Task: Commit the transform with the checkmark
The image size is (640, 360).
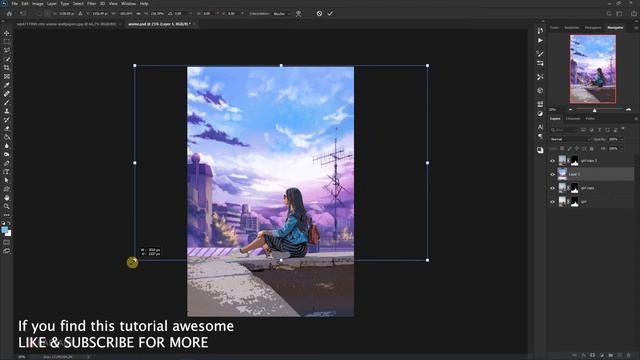Action: tap(330, 13)
